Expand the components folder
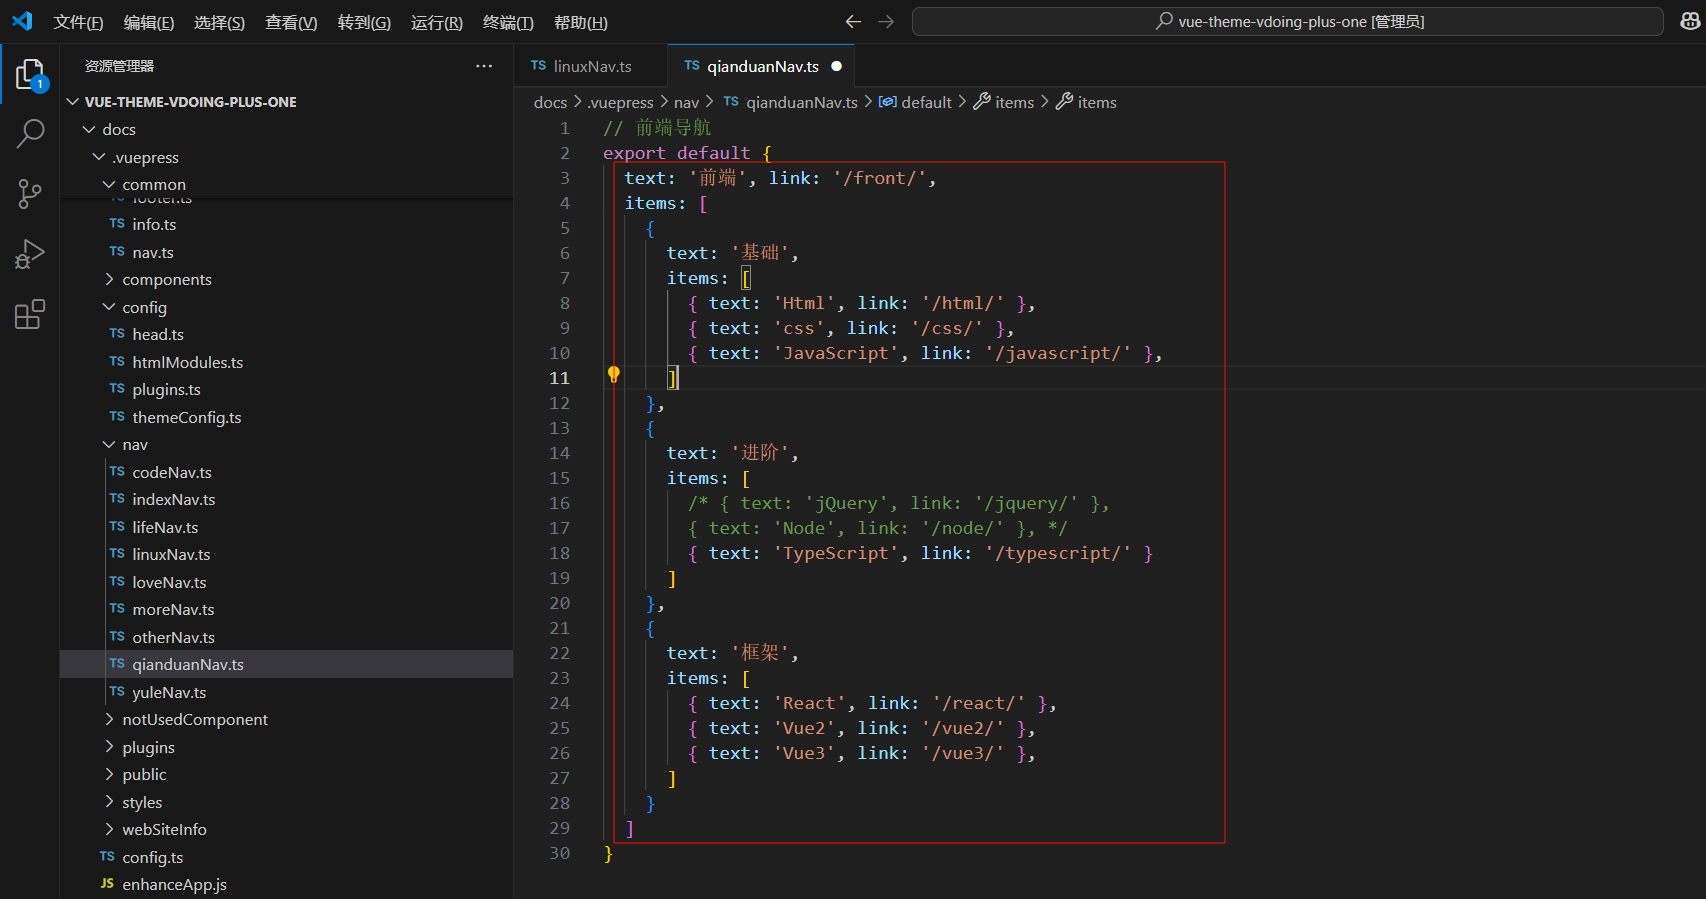Screen dimensions: 1706x899 pyautogui.click(x=286, y=279)
